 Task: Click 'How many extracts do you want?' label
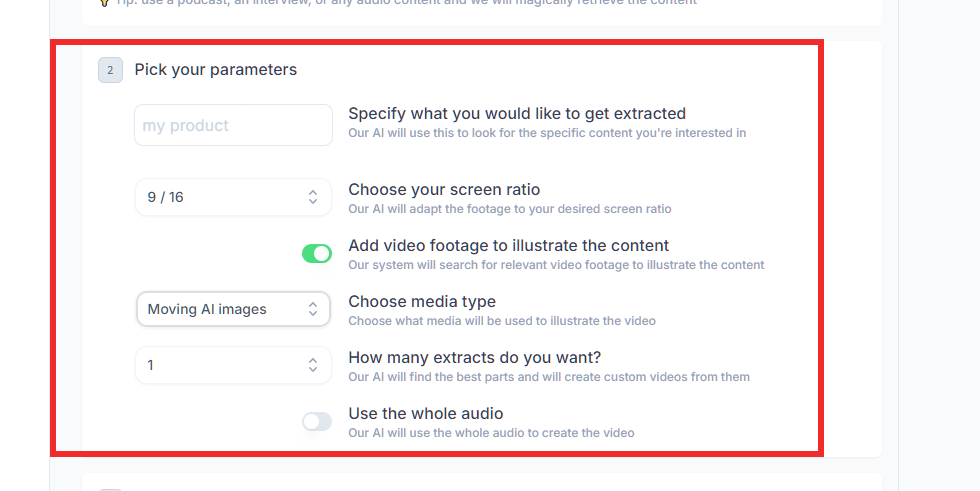(474, 358)
